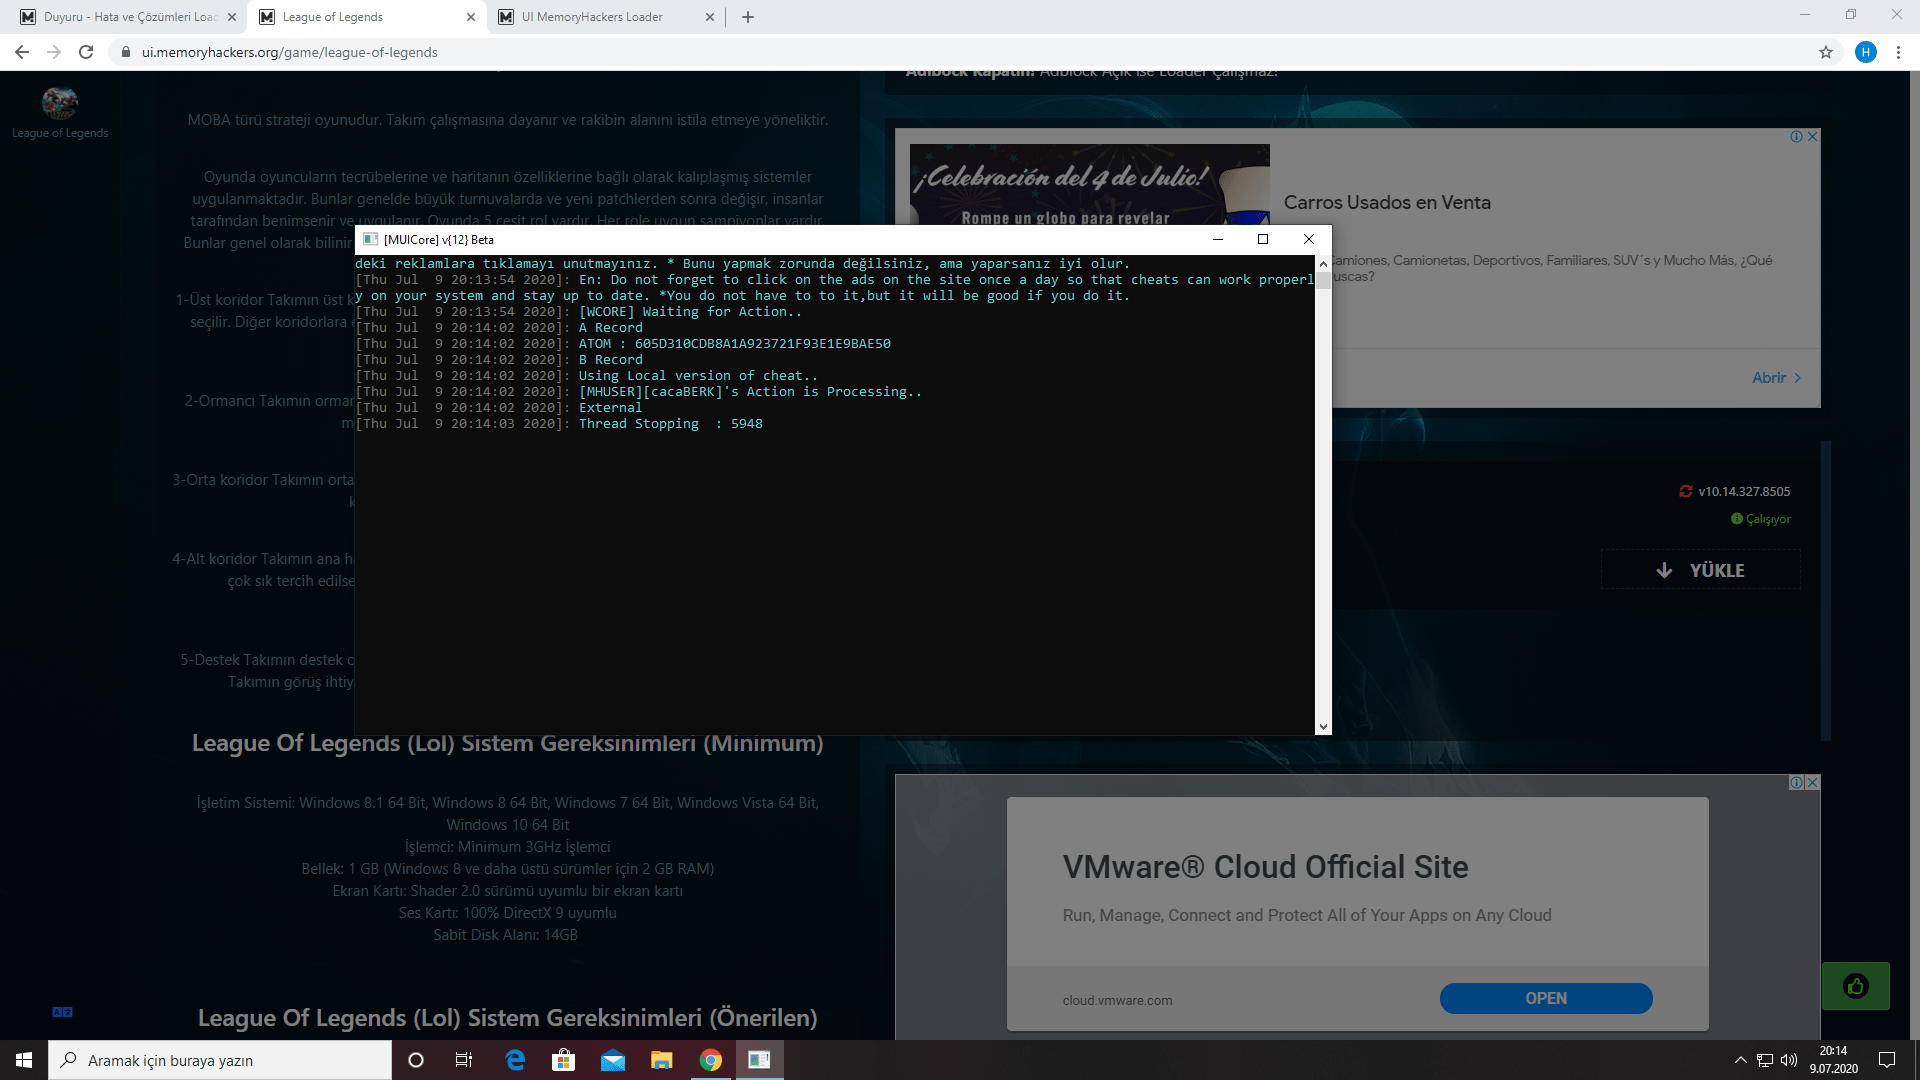Click the cloud.vmware.com link in the ad
Viewport: 1920px width, 1080px height.
pos(1117,1000)
